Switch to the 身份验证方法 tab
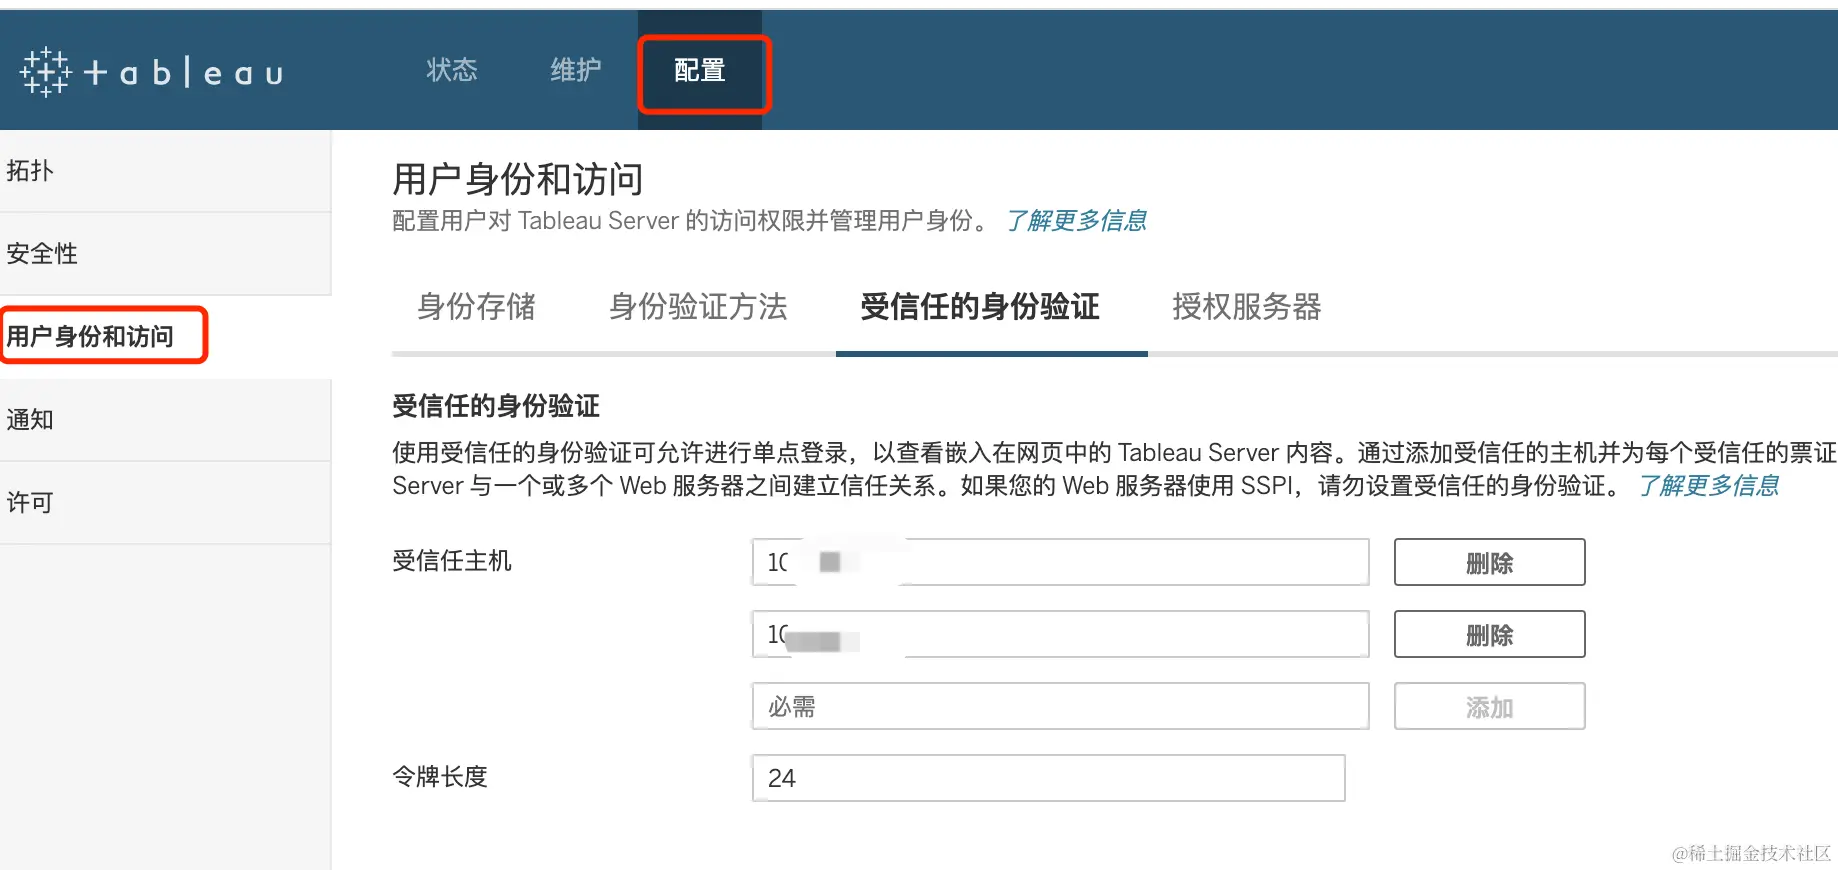 699,307
